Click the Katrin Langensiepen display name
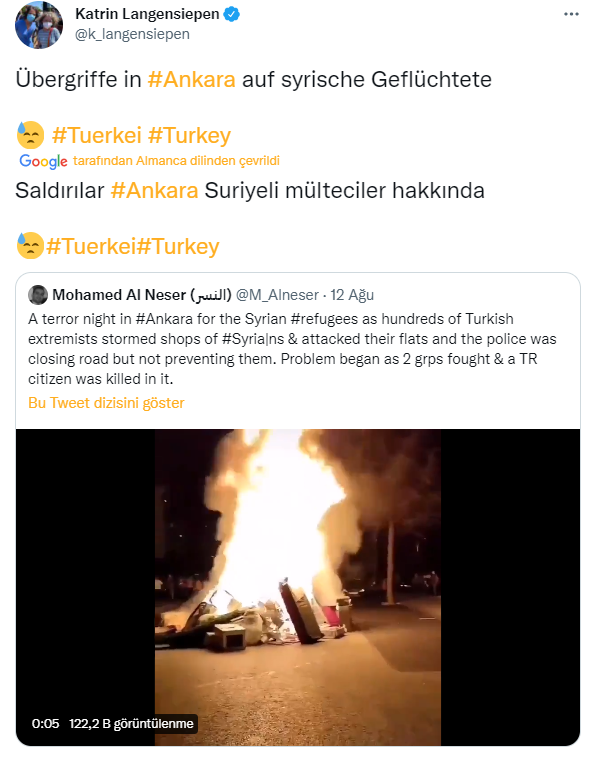The image size is (591, 761). click(x=147, y=14)
